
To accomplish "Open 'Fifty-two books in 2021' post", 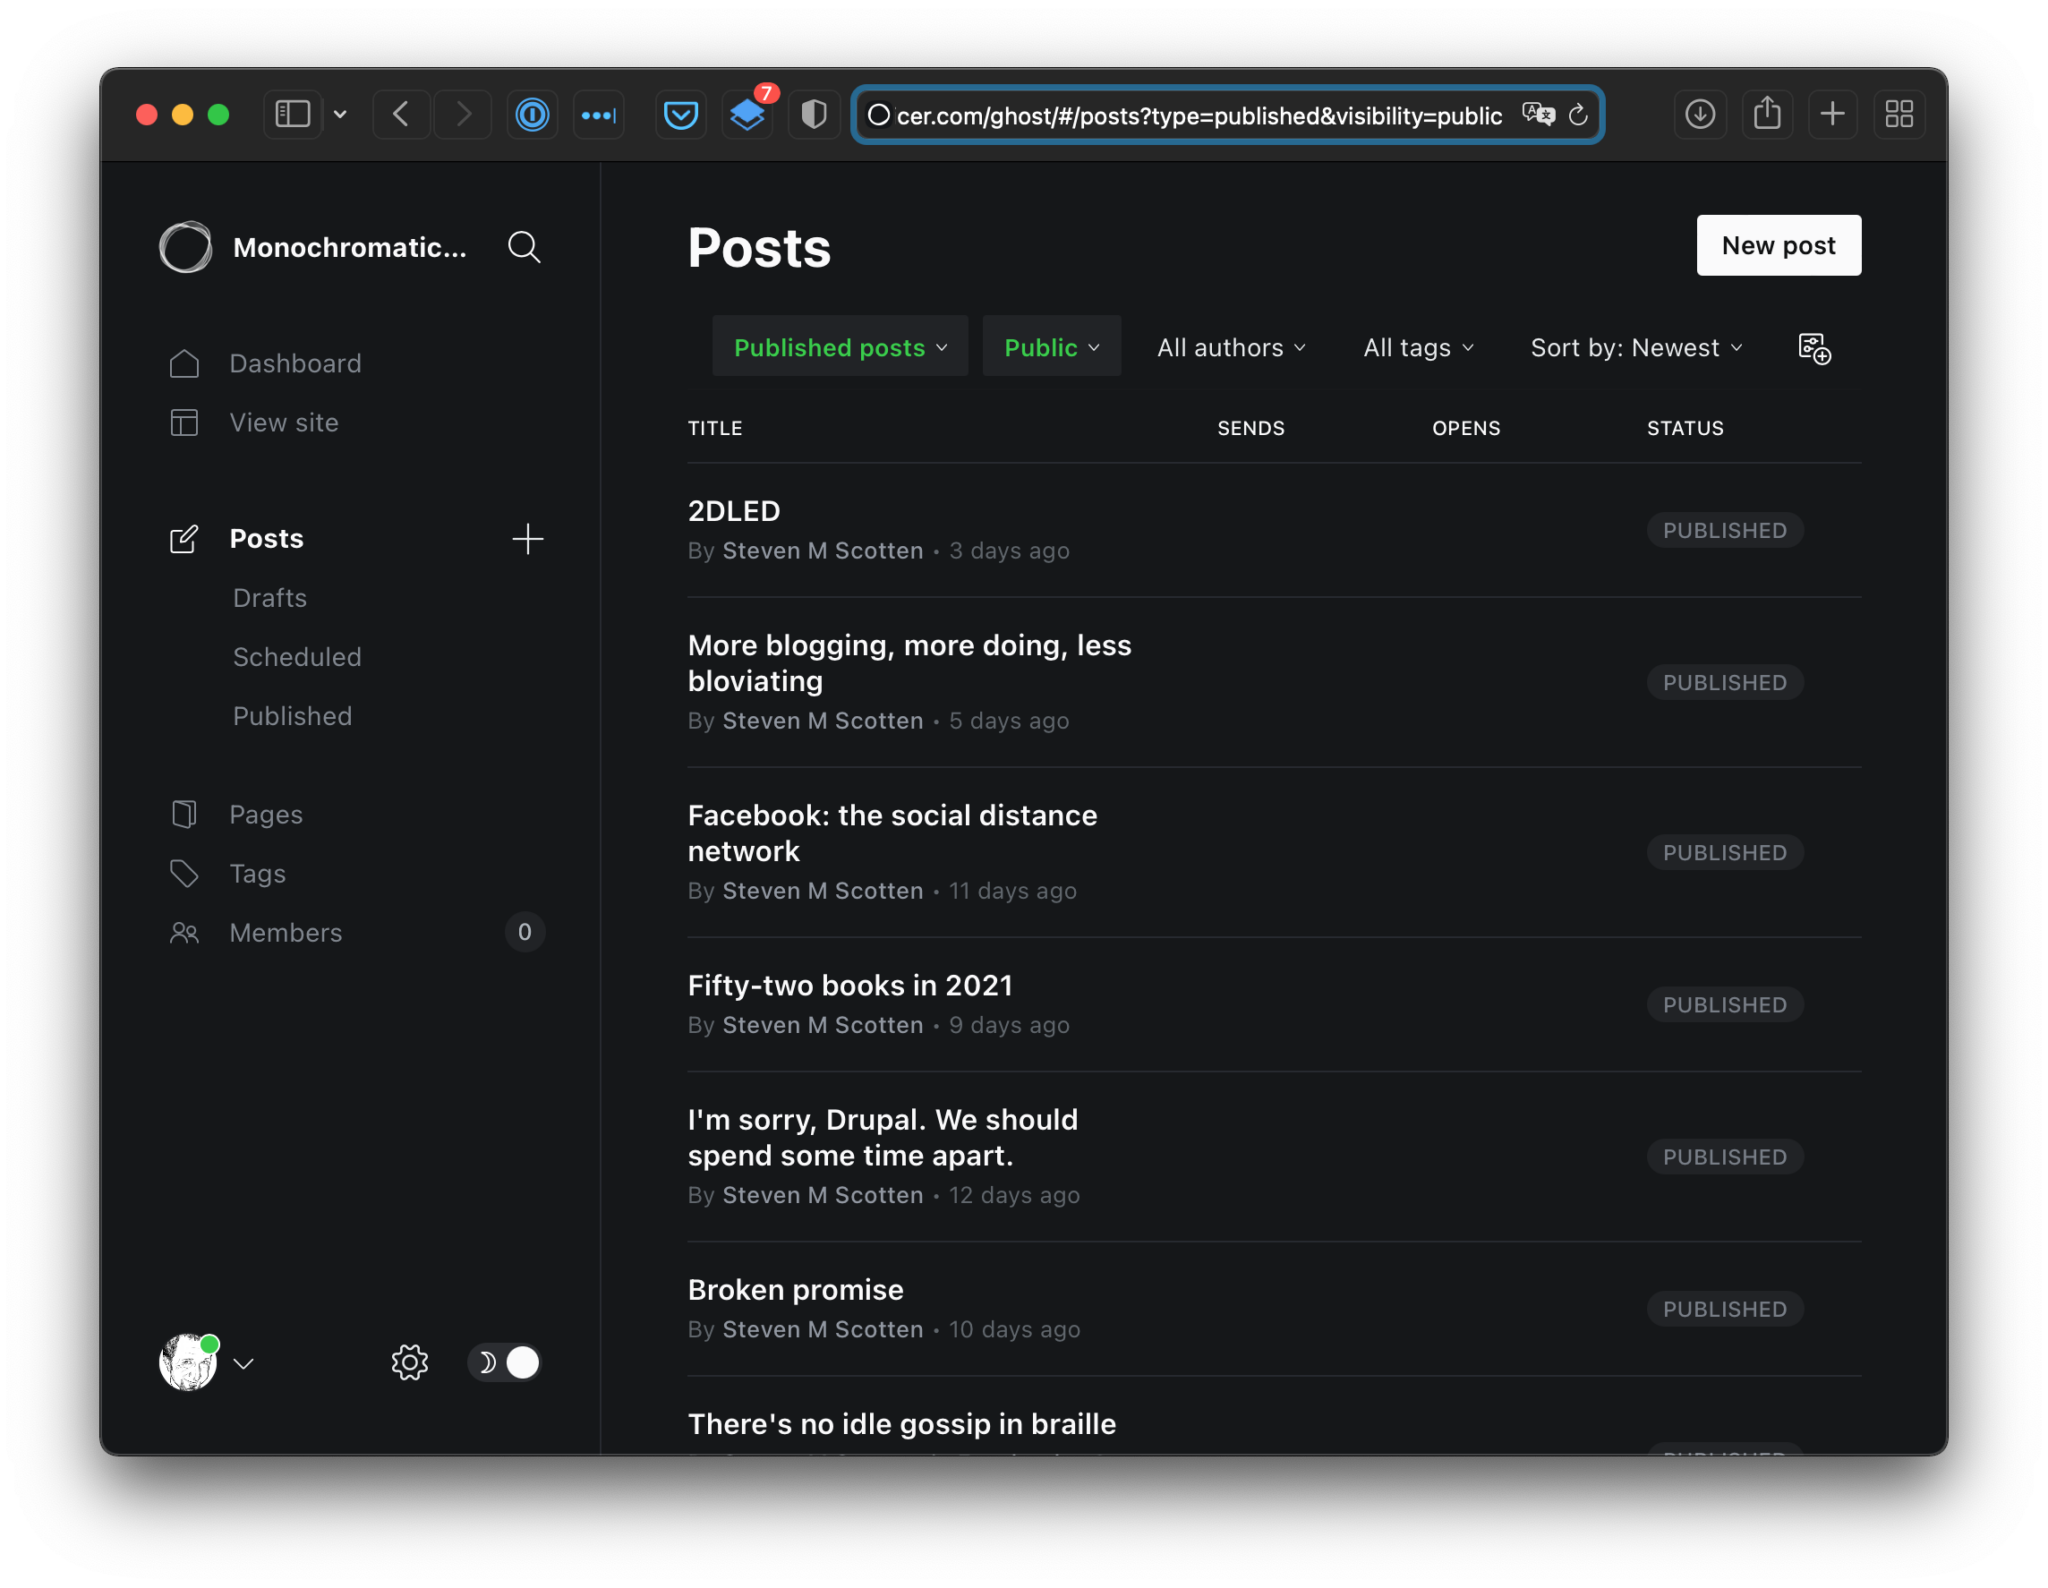I will point(850,985).
